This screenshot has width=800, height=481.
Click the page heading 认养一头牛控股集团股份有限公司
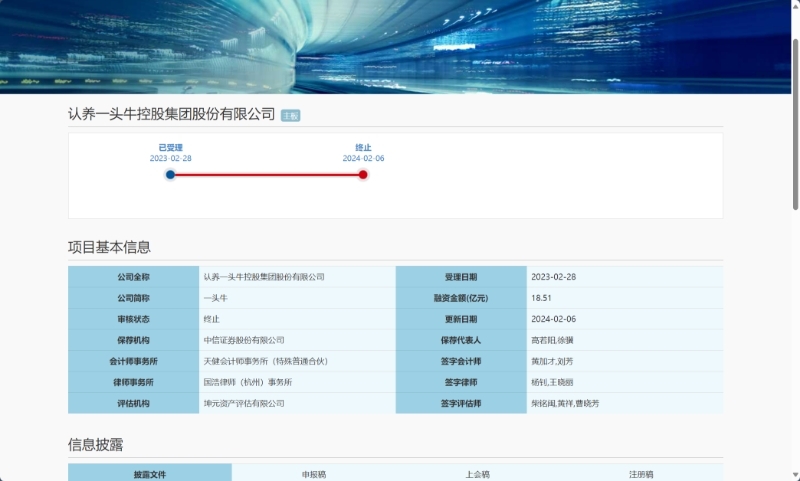pos(171,114)
